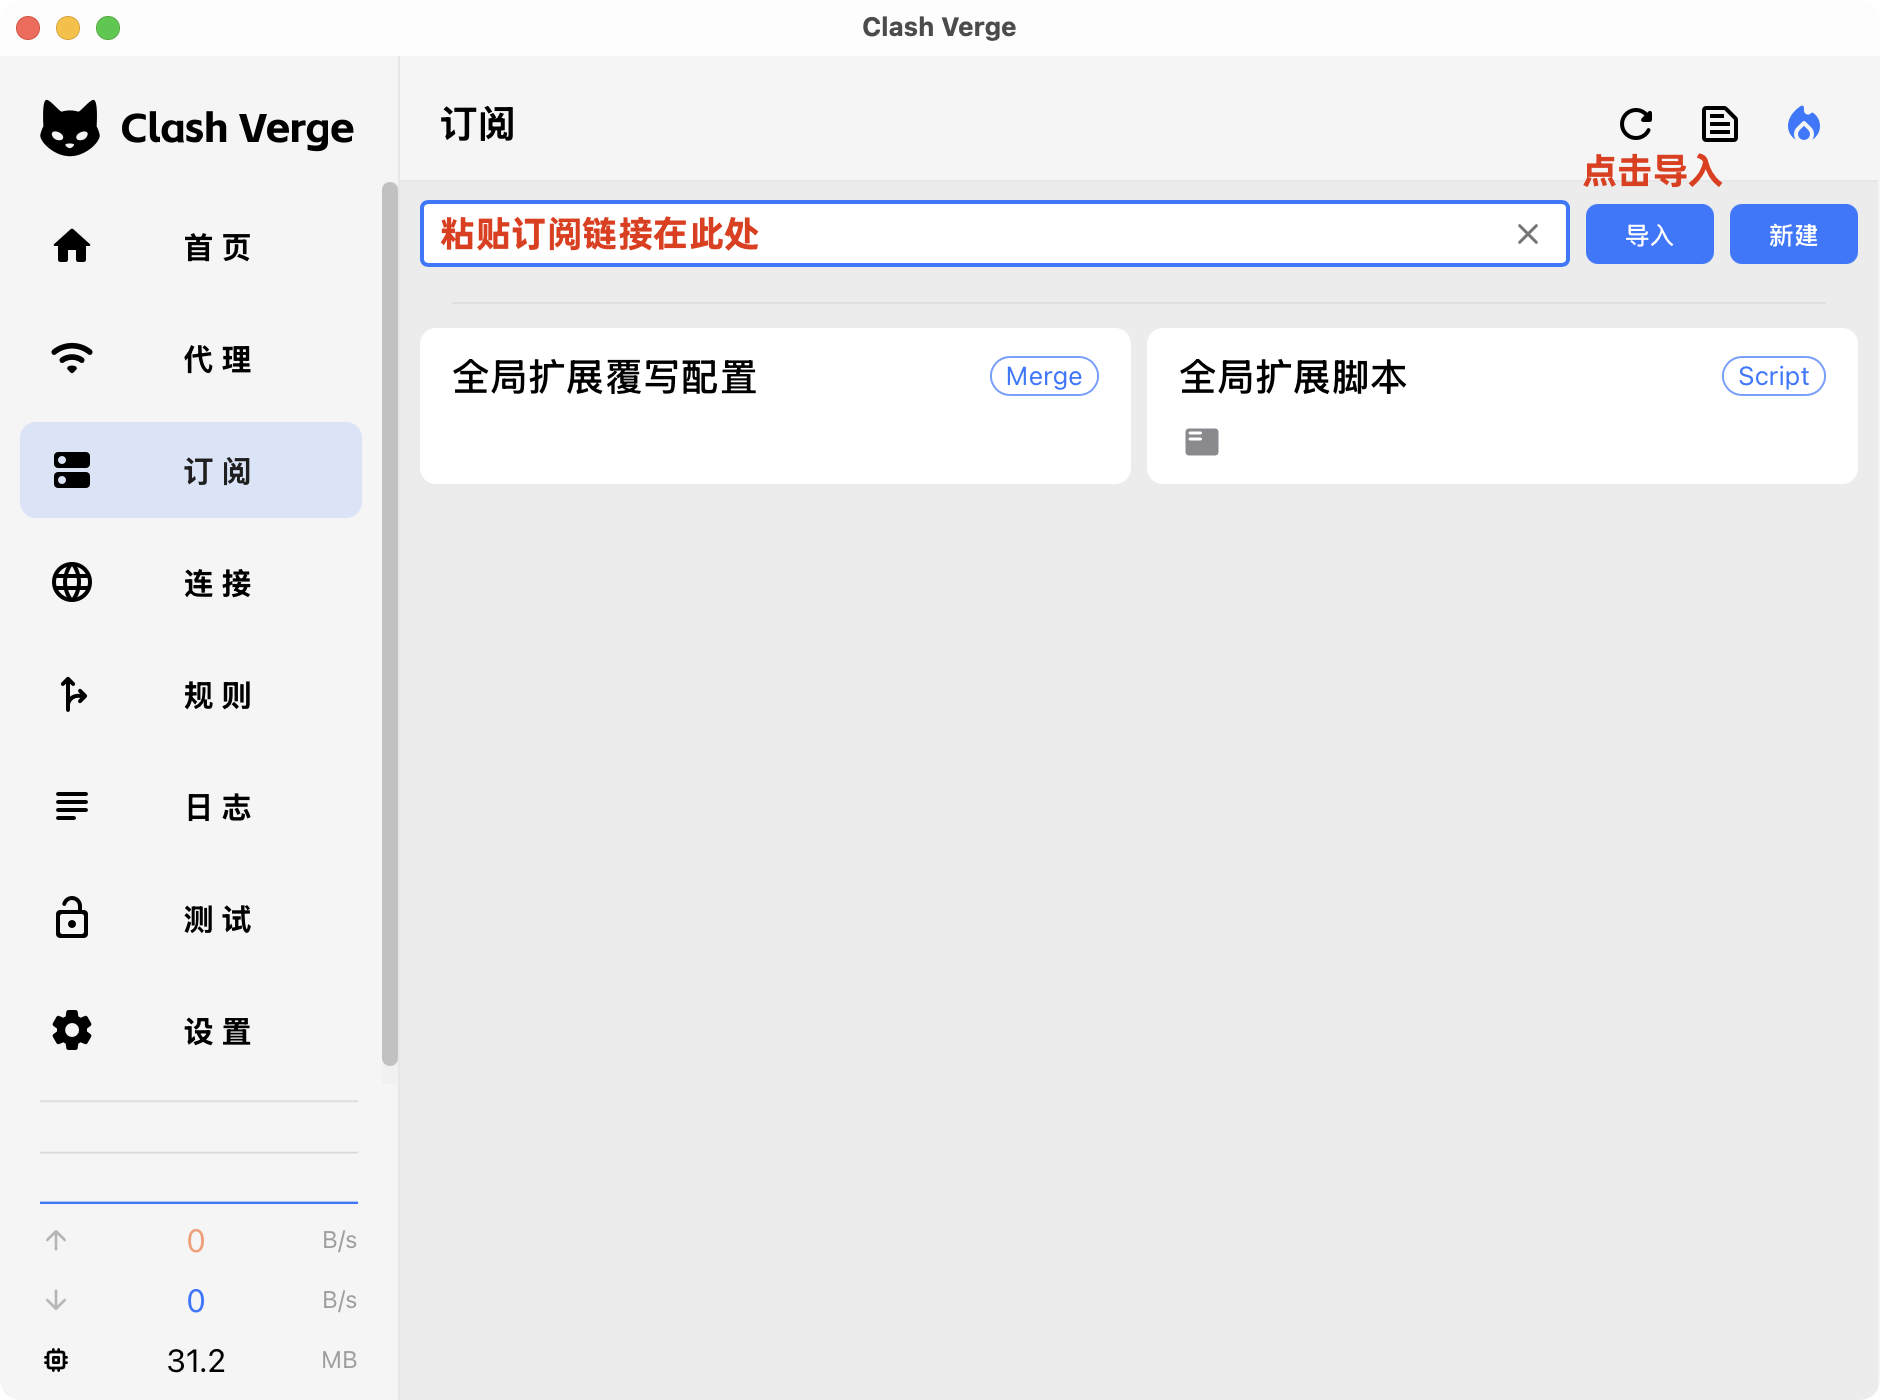Click the refresh all subscriptions icon

click(1636, 125)
